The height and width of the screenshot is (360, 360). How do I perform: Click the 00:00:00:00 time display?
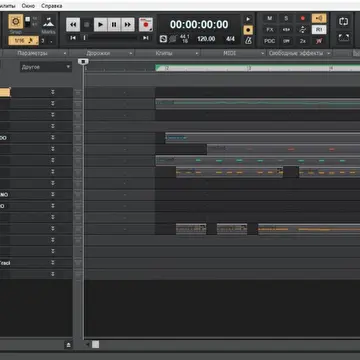tap(199, 25)
